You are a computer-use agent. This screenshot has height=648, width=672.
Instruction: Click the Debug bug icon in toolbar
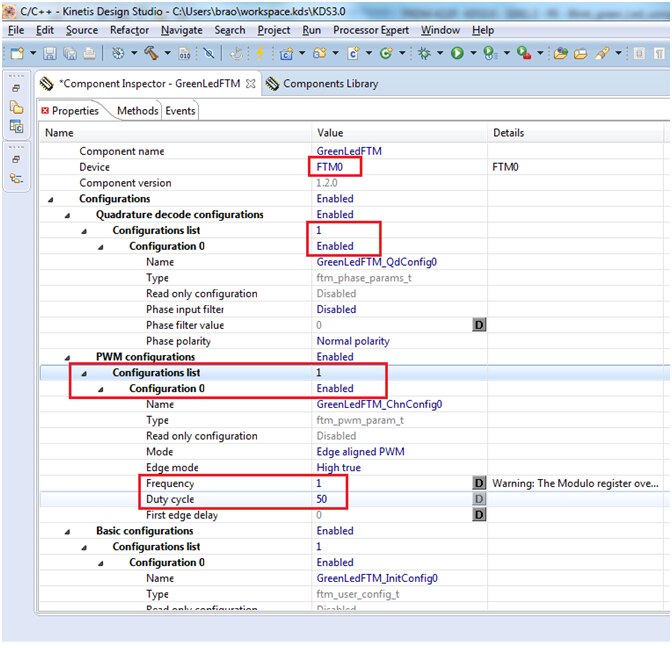tap(423, 53)
